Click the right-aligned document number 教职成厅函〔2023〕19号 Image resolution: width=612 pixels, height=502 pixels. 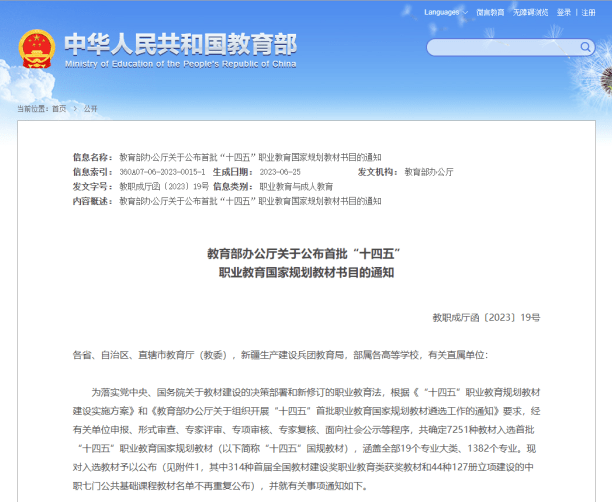pyautogui.click(x=486, y=317)
